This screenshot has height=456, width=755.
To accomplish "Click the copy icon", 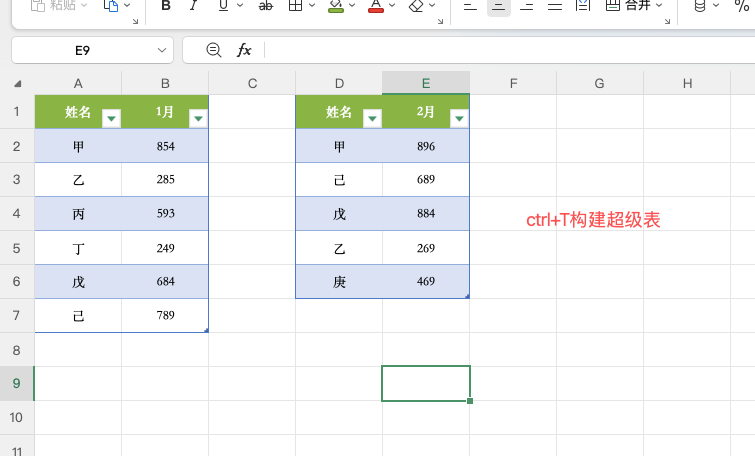I will [111, 6].
